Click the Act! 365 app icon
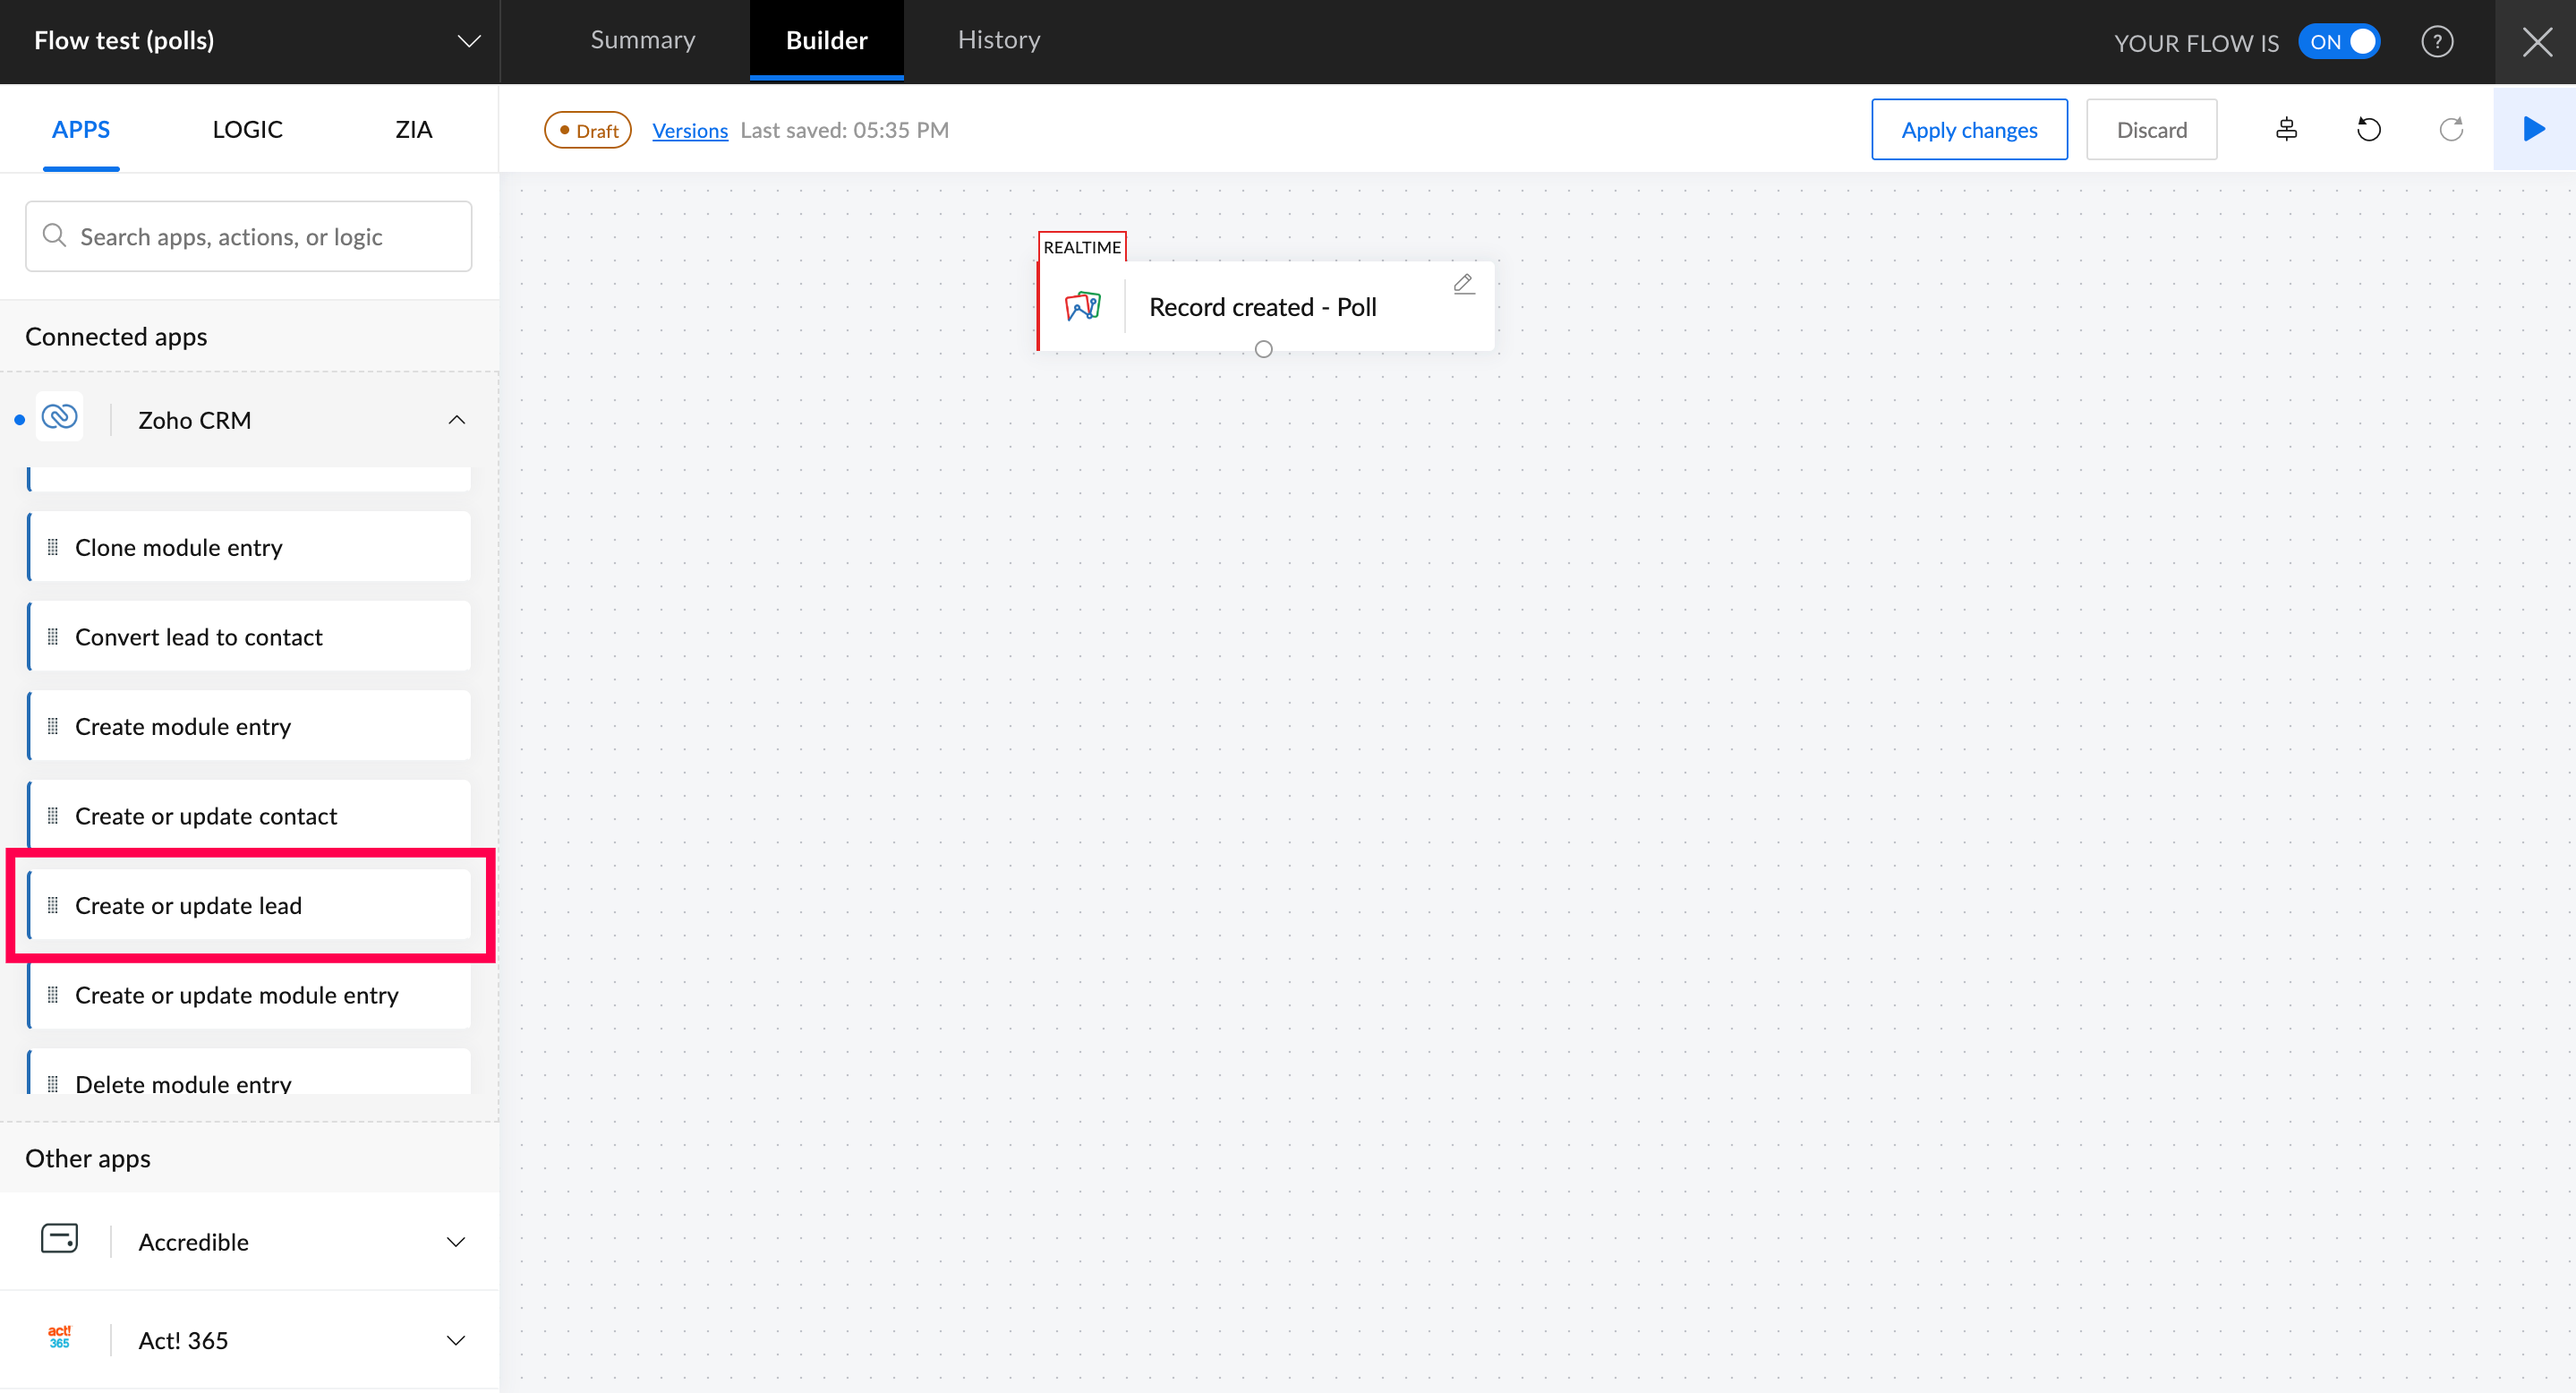Screen dimensions: 2576x1393 (60, 1338)
